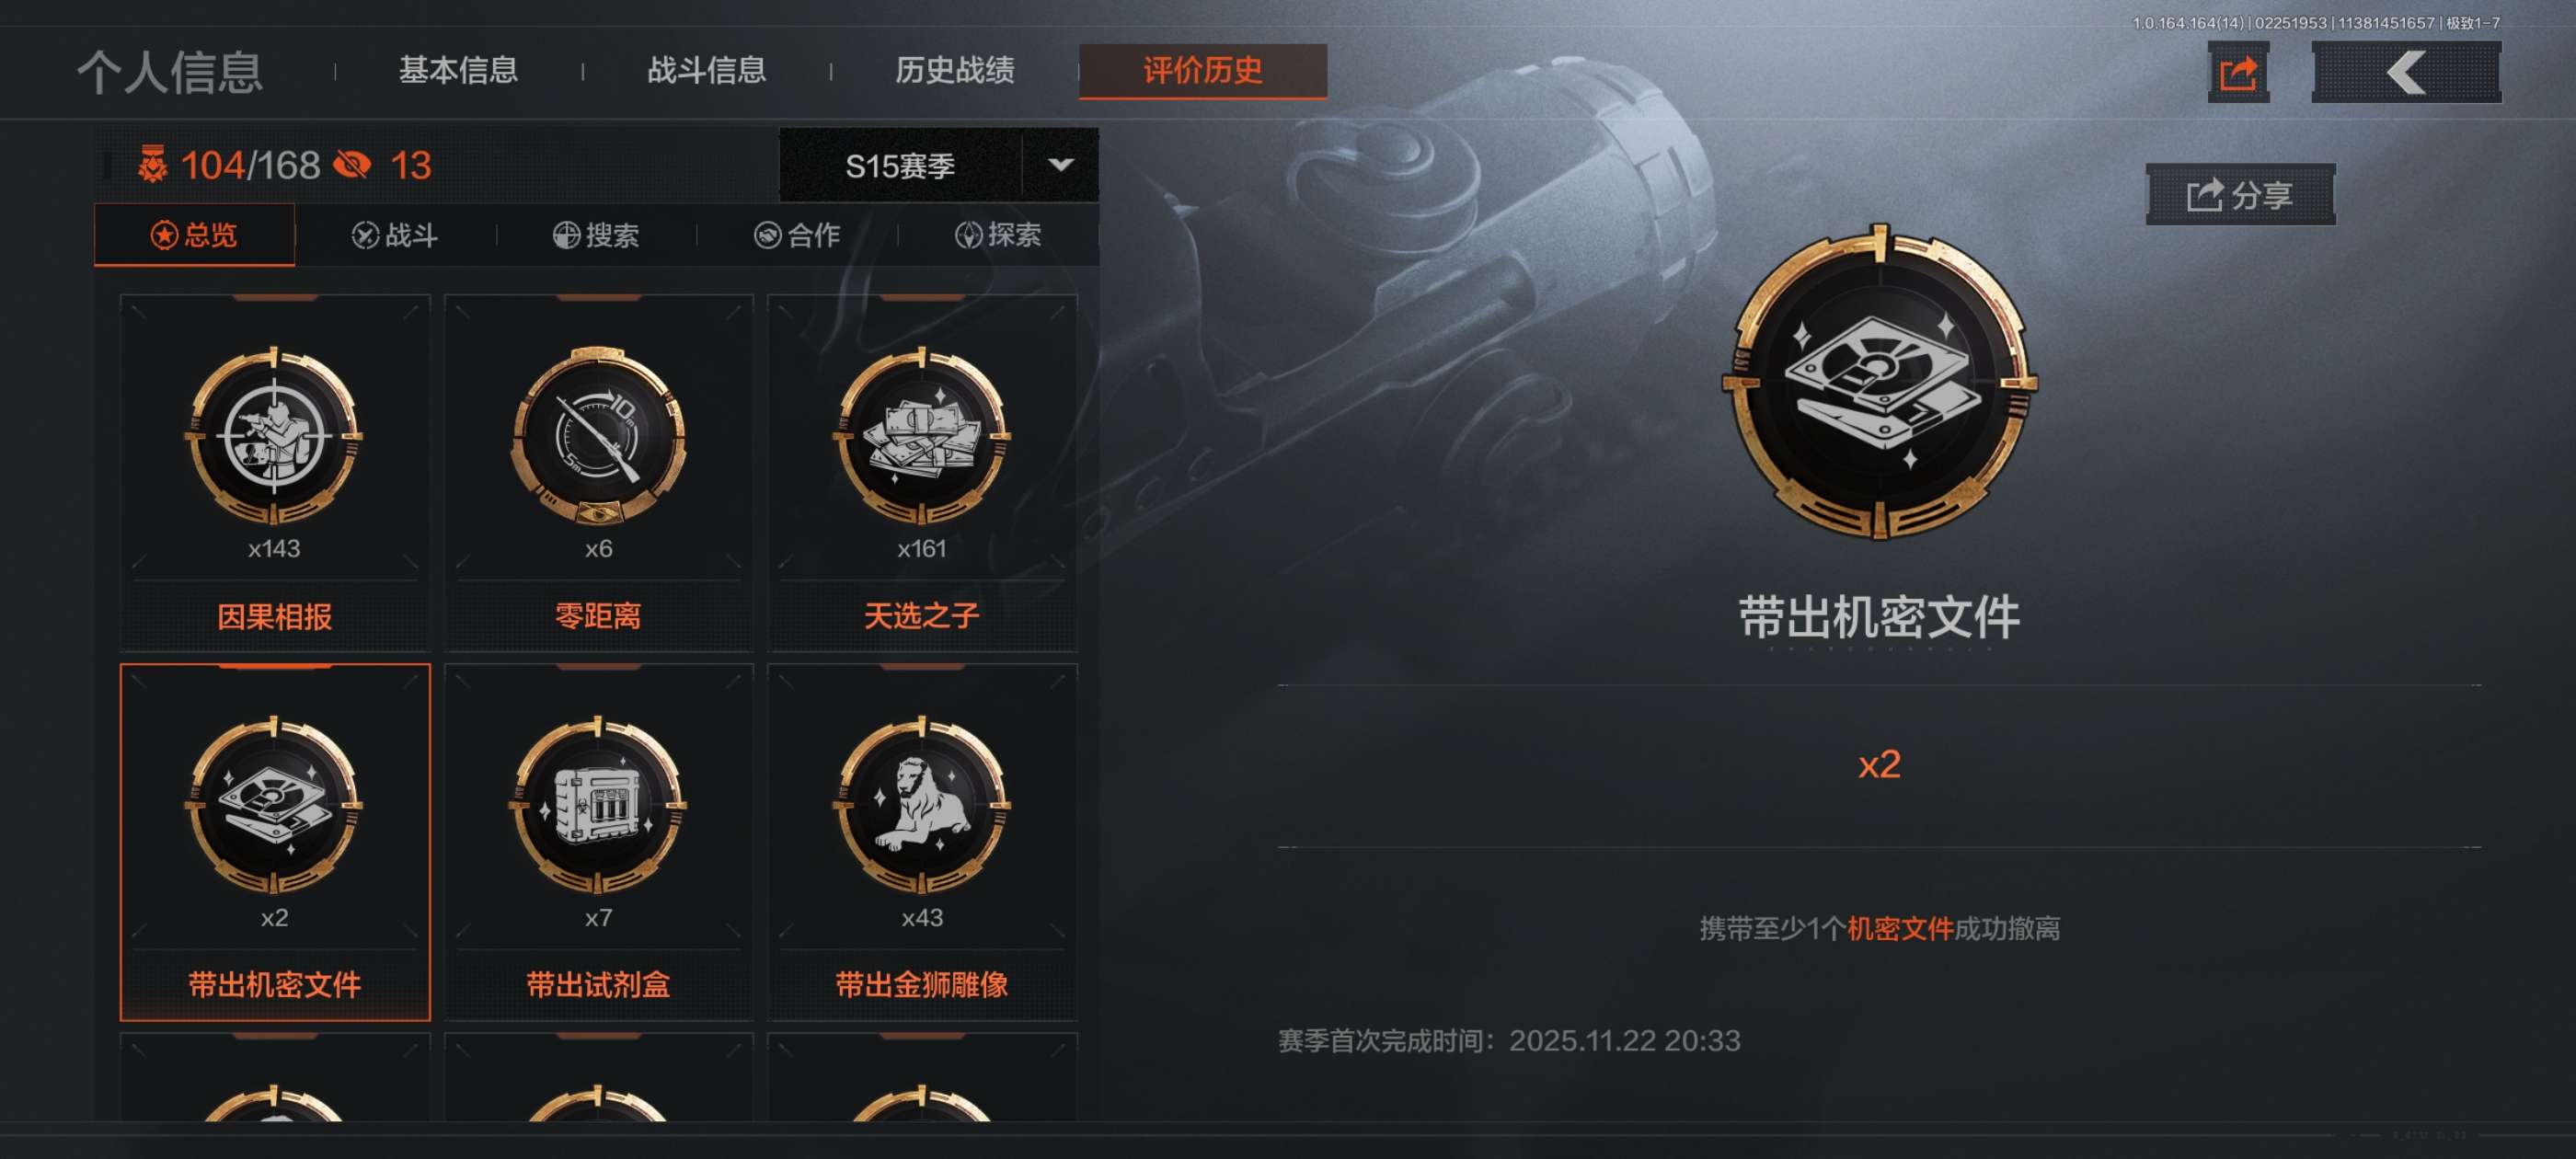The image size is (2576, 1159).
Task: Select the 战斗 category filter
Action: click(395, 235)
